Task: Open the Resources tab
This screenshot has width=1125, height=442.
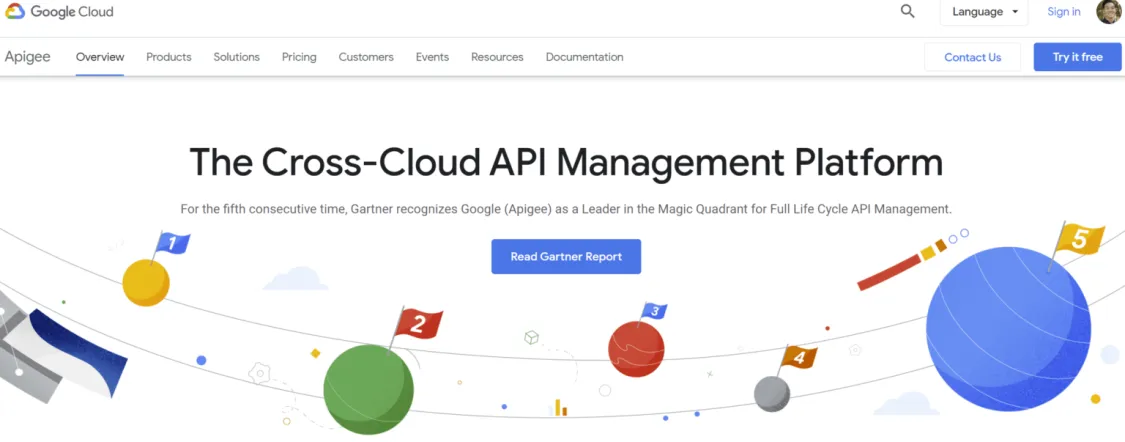Action: coord(497,57)
